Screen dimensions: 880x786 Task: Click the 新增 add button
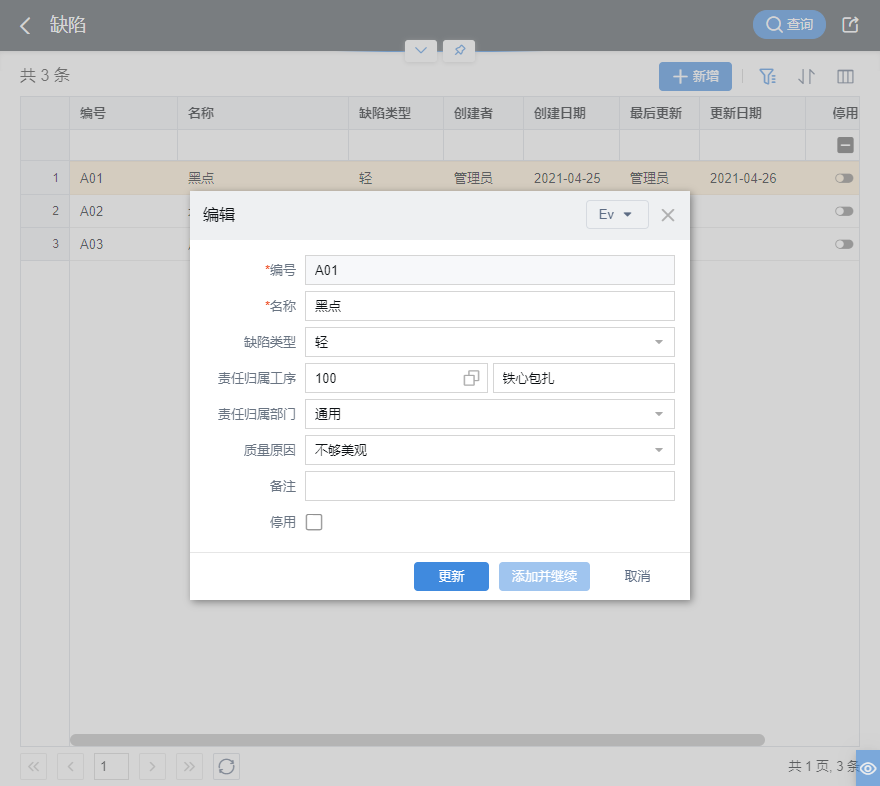click(x=695, y=76)
